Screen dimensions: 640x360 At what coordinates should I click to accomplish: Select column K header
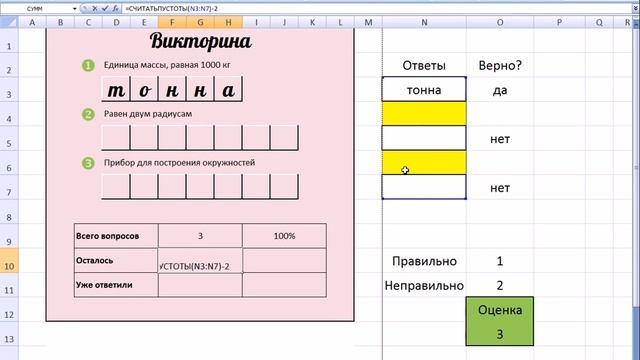(312, 22)
